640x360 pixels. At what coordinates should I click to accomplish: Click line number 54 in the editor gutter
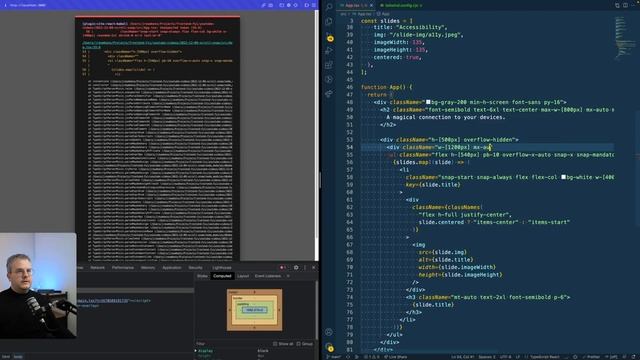(x=349, y=147)
